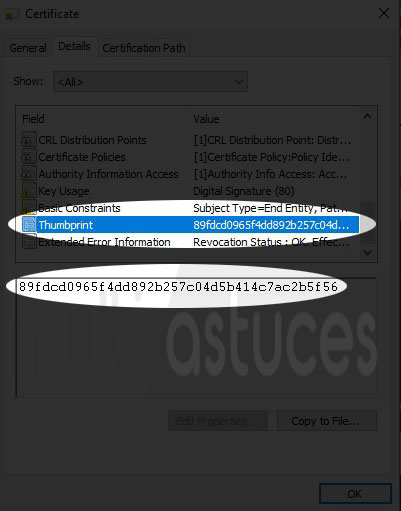Click the field list scroll up arrow

point(367,117)
